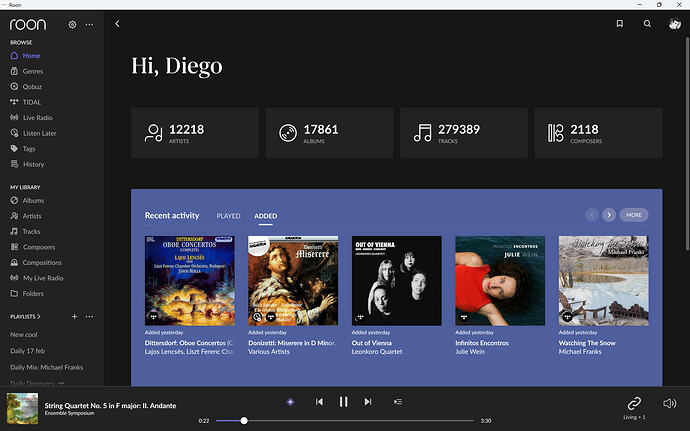Click the seek bar position knob
Viewport: 690px width, 431px height.
point(244,421)
